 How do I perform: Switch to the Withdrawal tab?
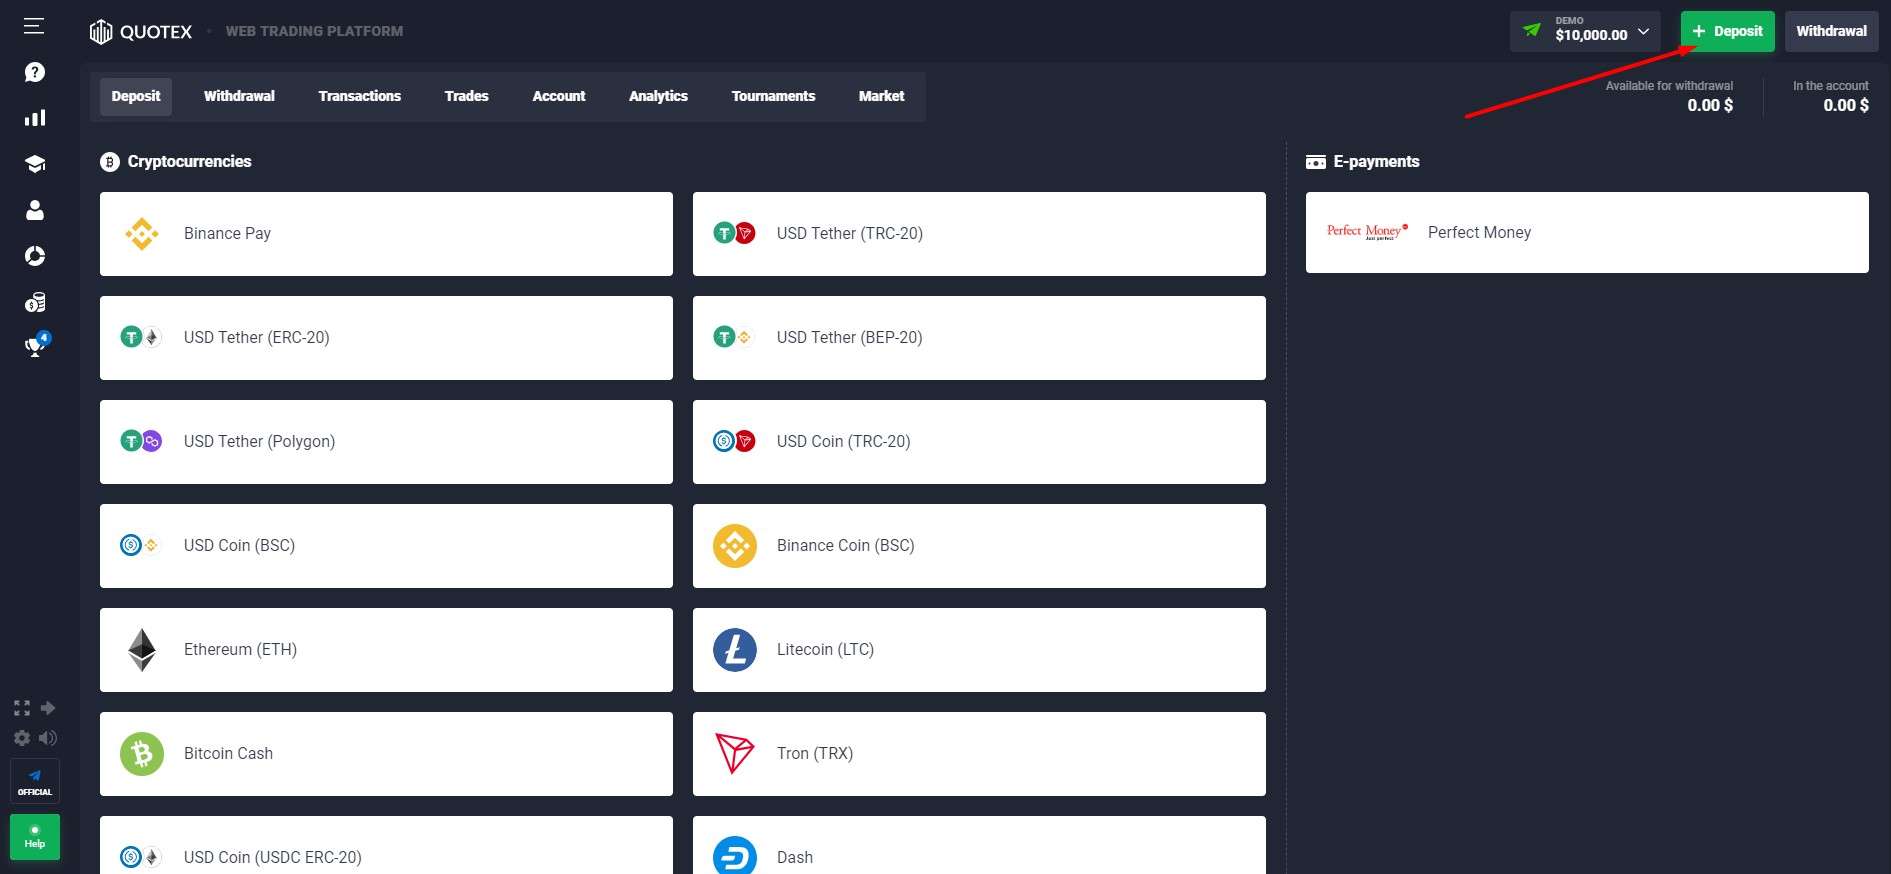tap(239, 96)
